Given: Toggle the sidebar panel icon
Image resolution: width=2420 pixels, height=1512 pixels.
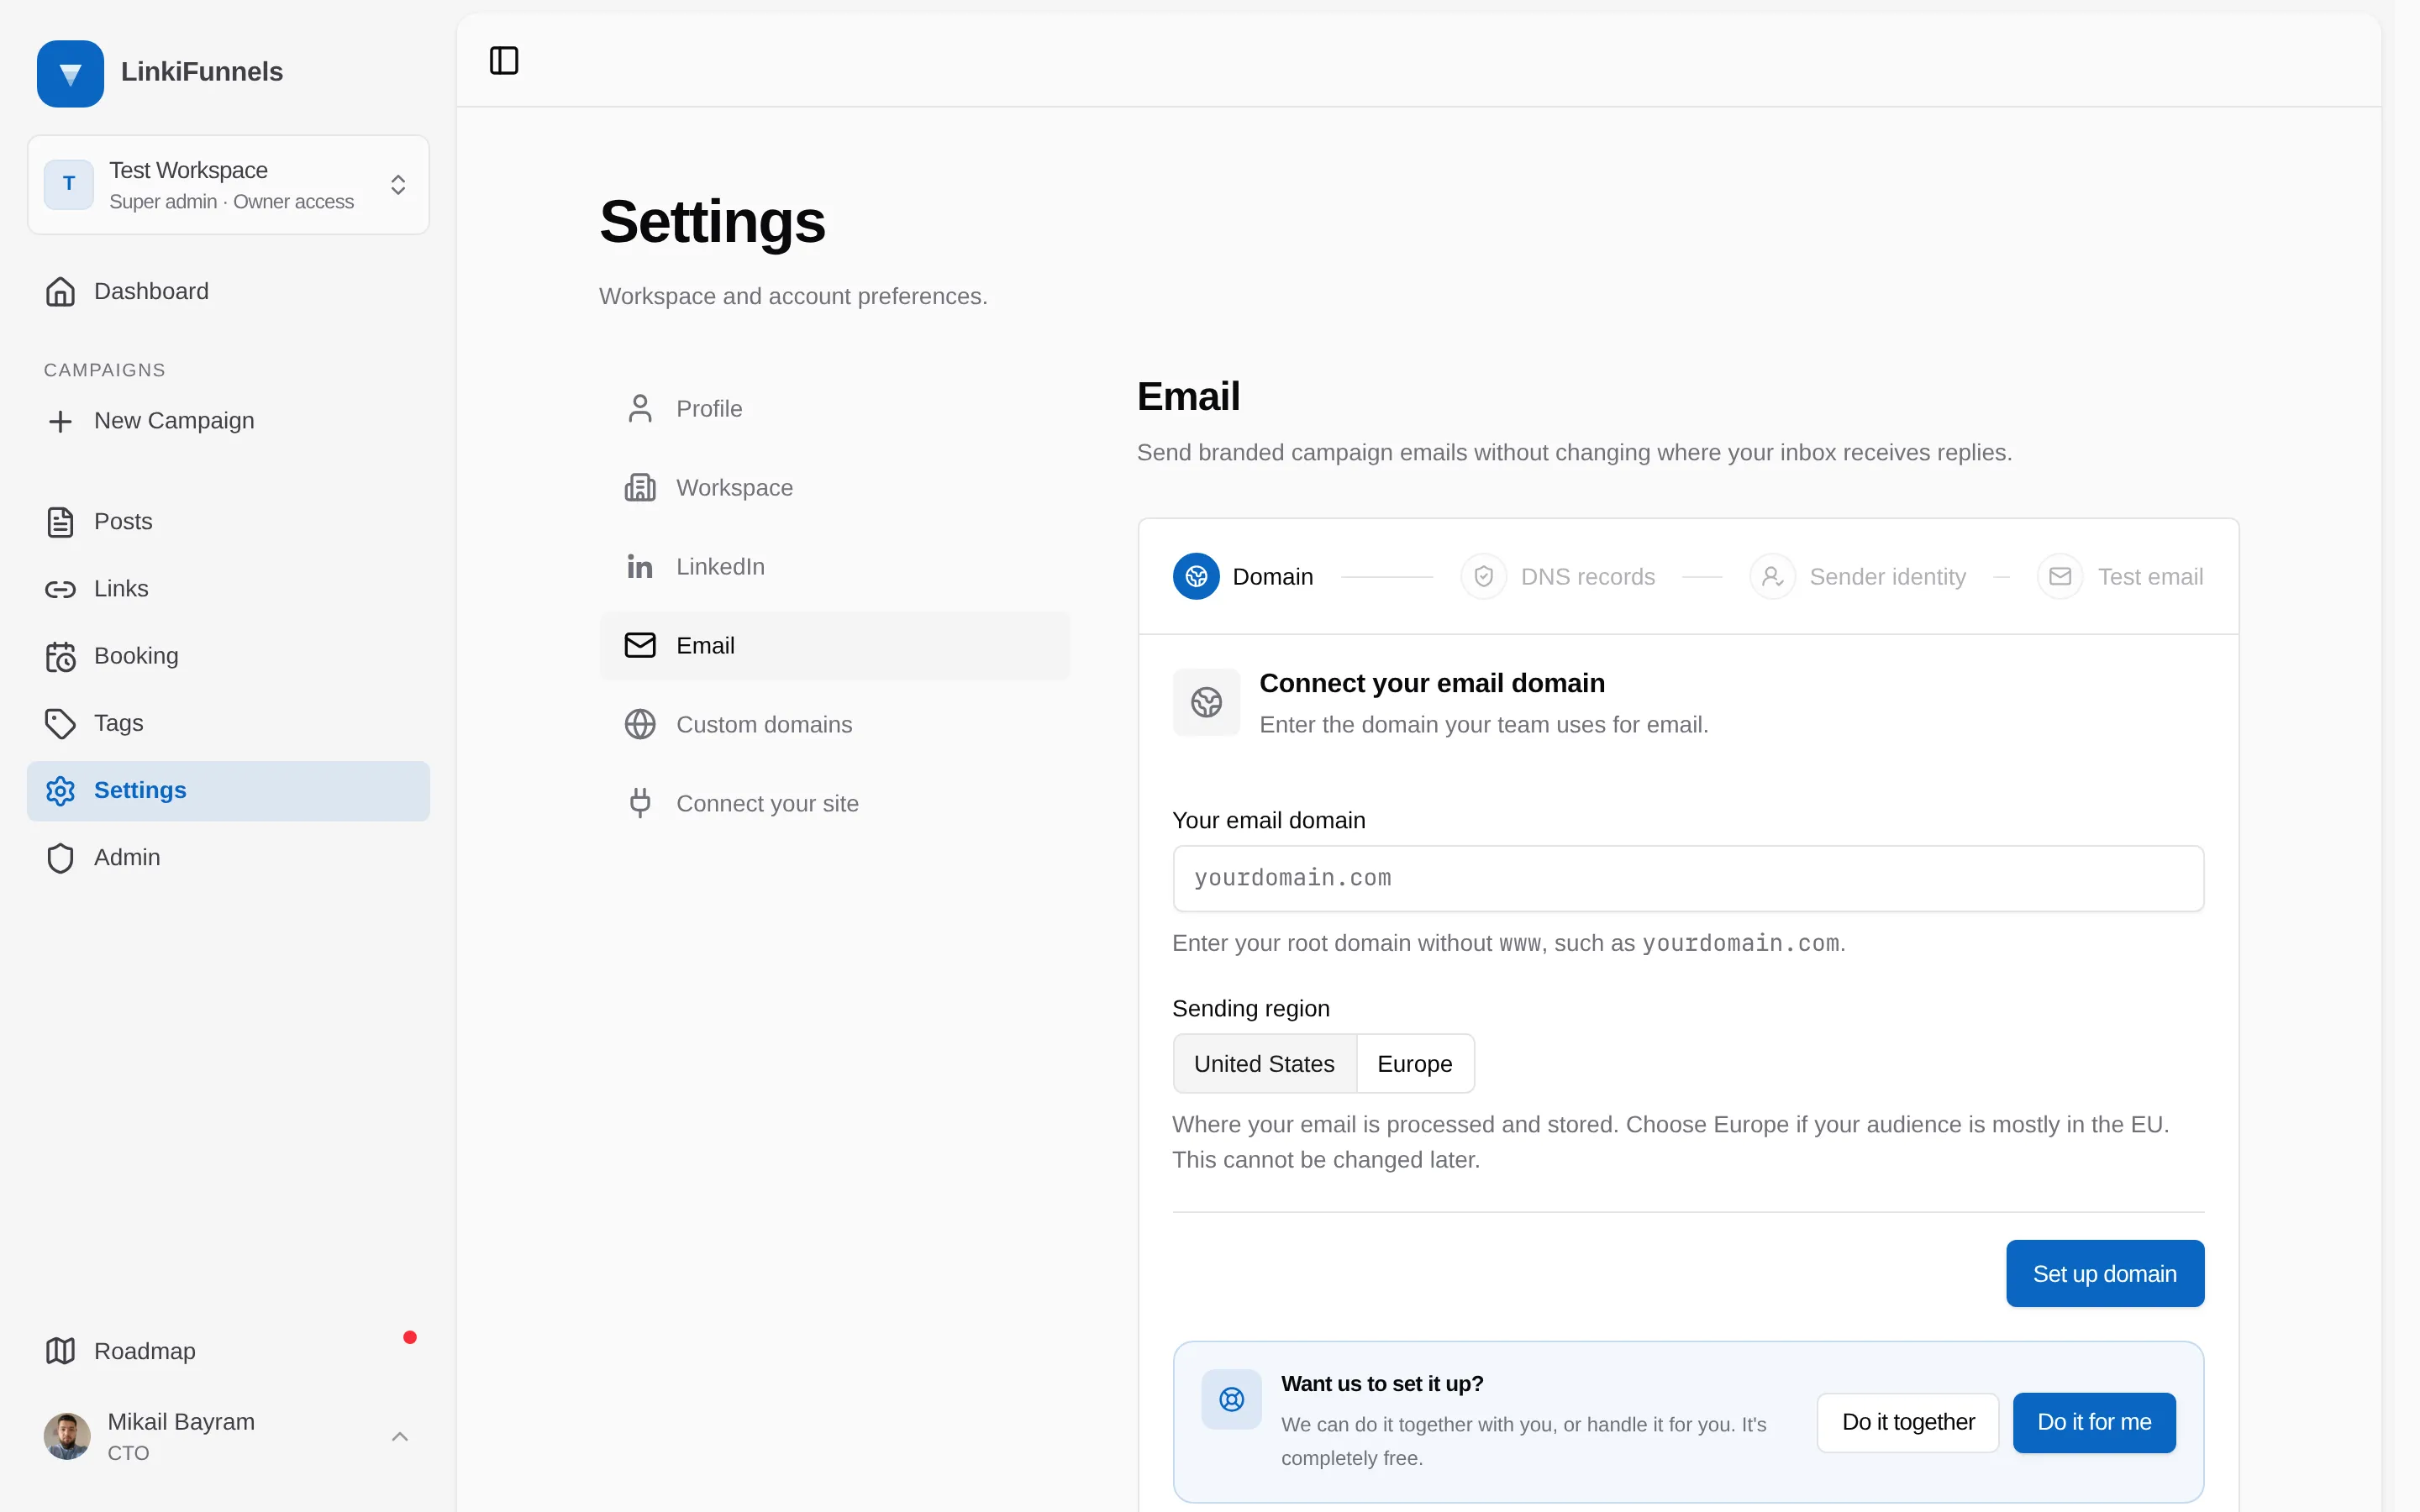Looking at the screenshot, I should pyautogui.click(x=504, y=61).
